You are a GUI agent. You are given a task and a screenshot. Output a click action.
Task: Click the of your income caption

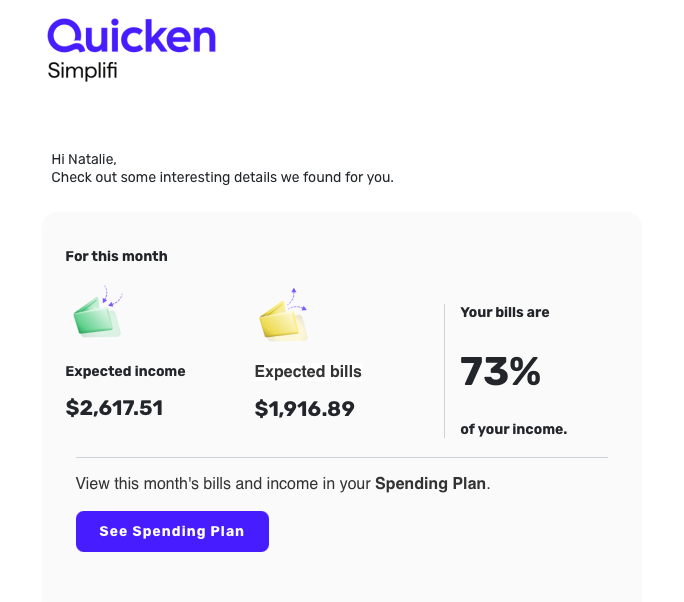[x=513, y=429]
